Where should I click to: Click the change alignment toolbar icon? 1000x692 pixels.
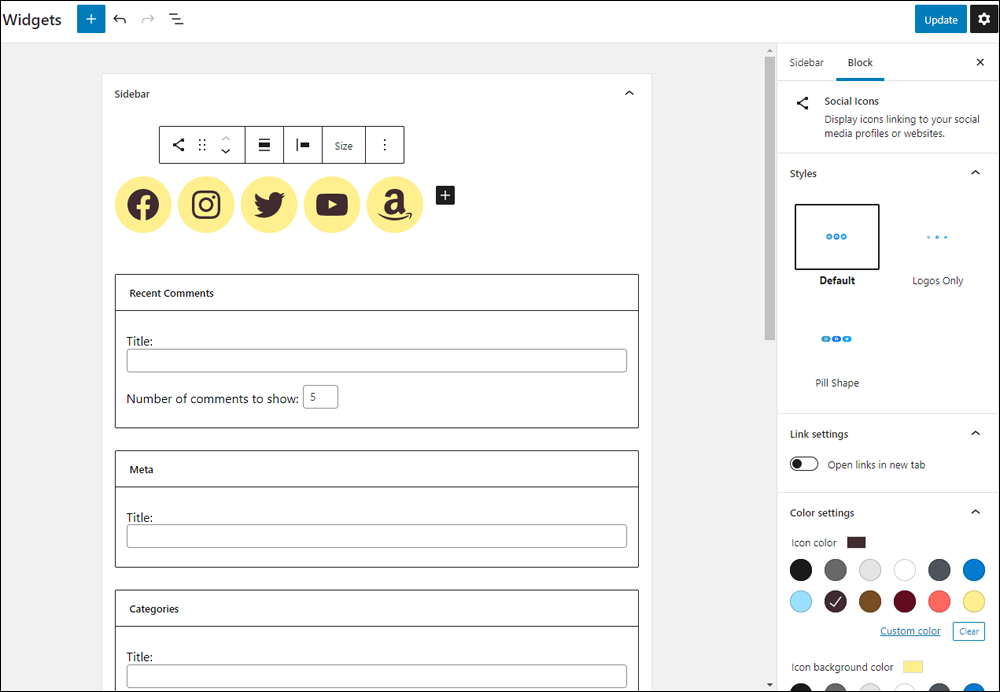[264, 145]
